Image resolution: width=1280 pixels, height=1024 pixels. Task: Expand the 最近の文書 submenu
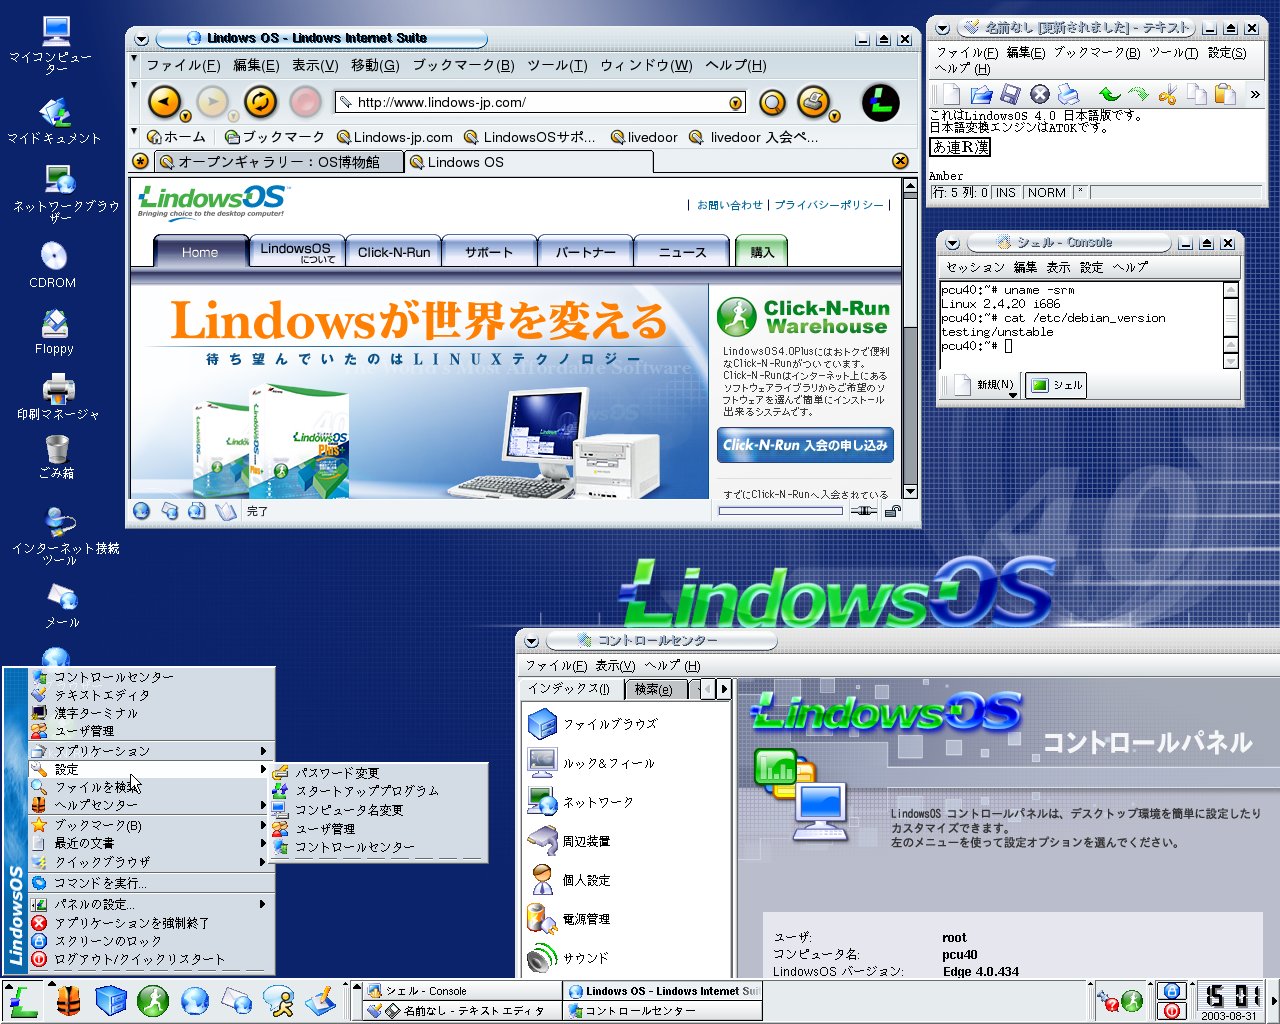click(x=152, y=843)
